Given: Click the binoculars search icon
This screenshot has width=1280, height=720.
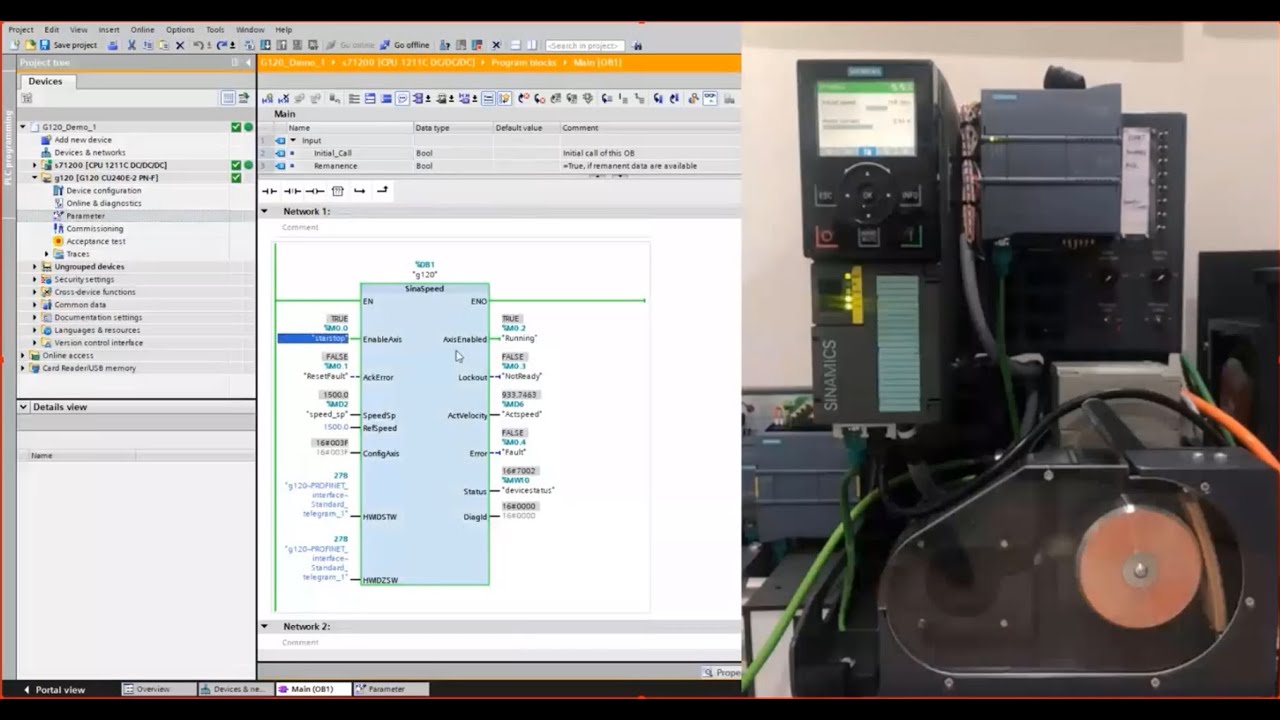Looking at the screenshot, I should coord(638,45).
